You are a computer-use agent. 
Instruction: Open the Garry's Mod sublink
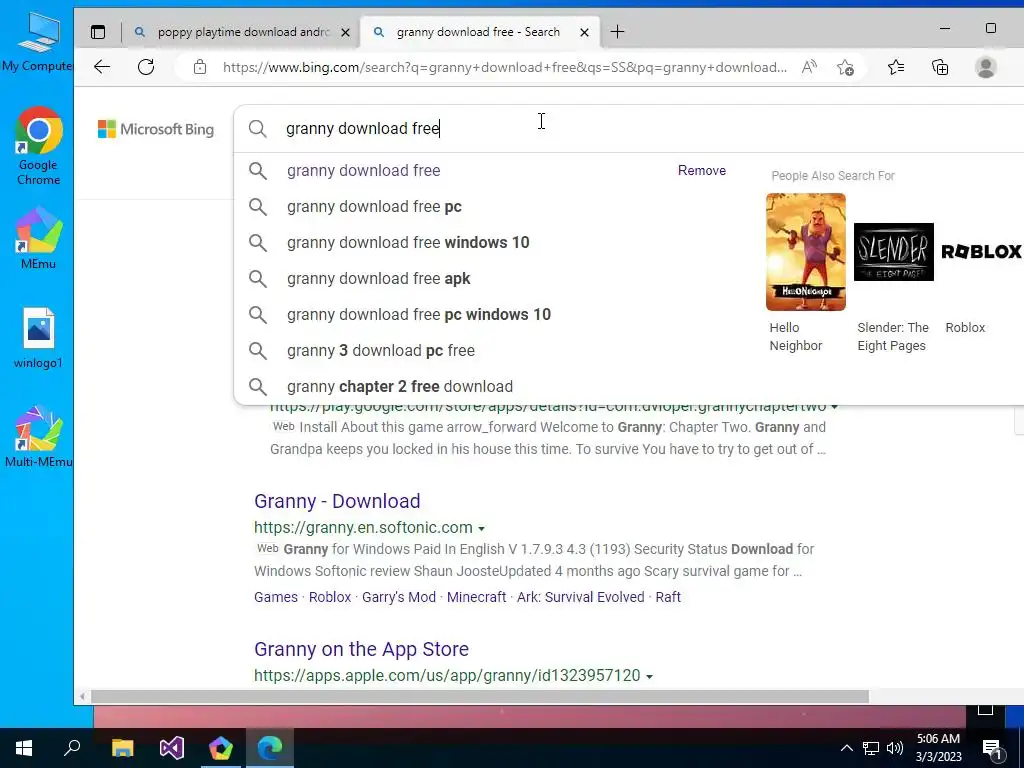click(x=399, y=597)
